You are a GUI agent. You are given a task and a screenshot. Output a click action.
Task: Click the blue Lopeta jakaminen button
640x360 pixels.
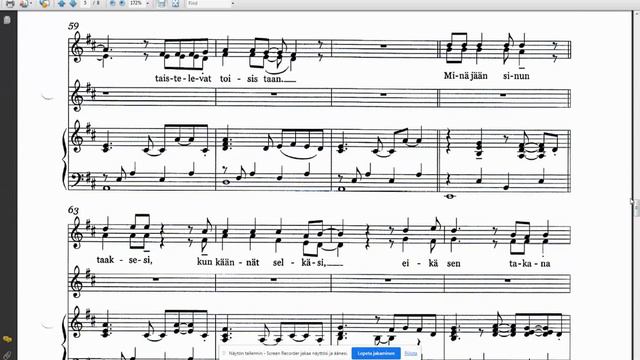[x=376, y=353]
